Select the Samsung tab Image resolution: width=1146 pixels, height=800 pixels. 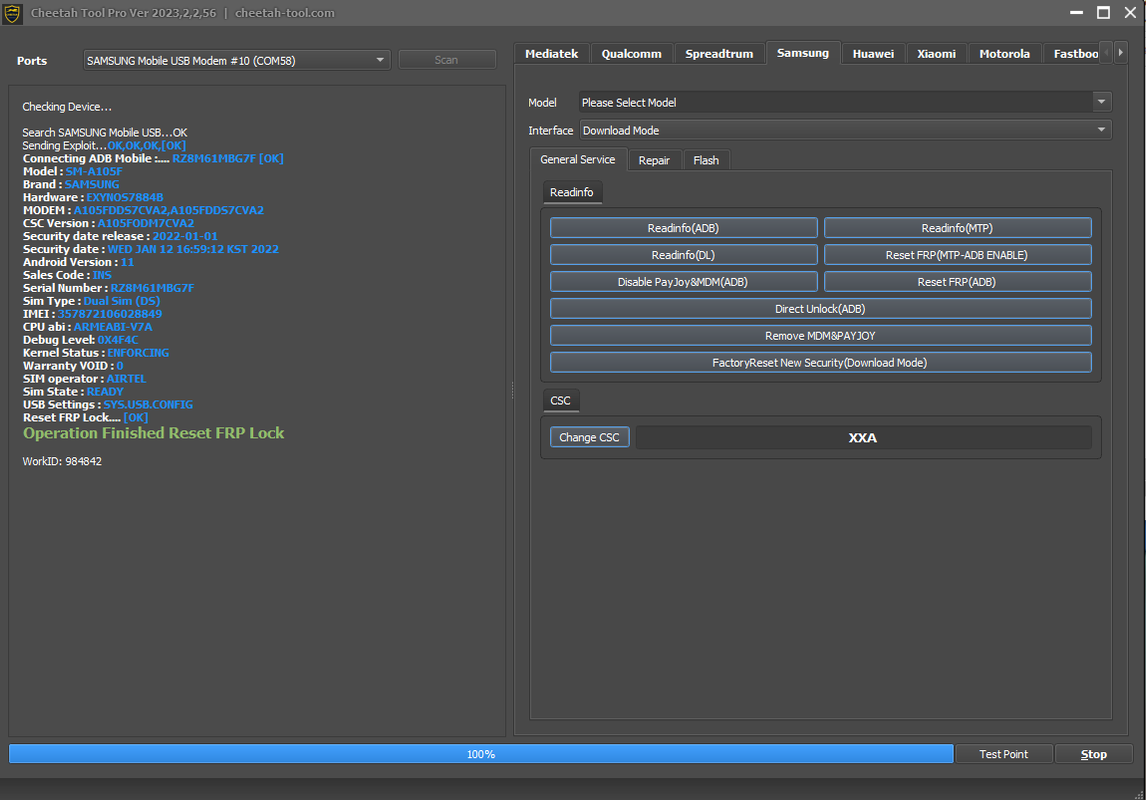[x=802, y=53]
